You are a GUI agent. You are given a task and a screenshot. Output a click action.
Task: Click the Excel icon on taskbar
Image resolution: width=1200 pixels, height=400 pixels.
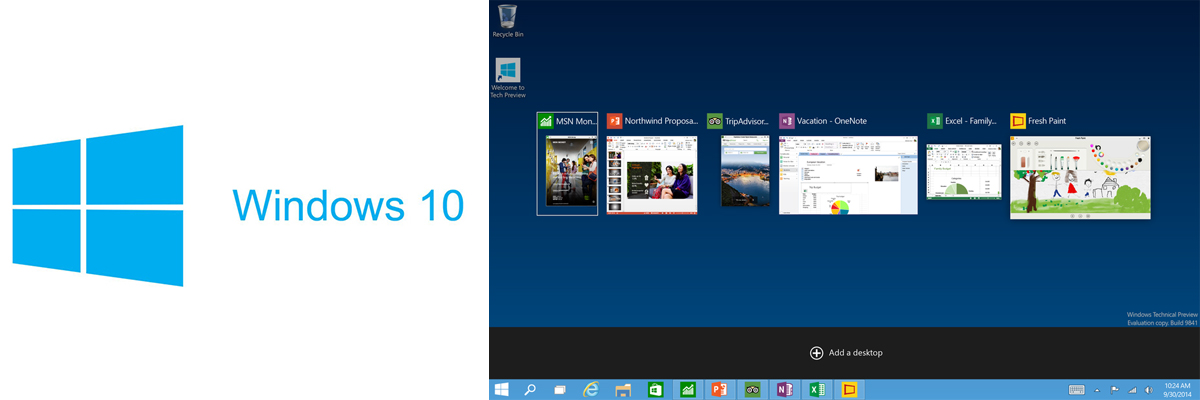tap(817, 389)
